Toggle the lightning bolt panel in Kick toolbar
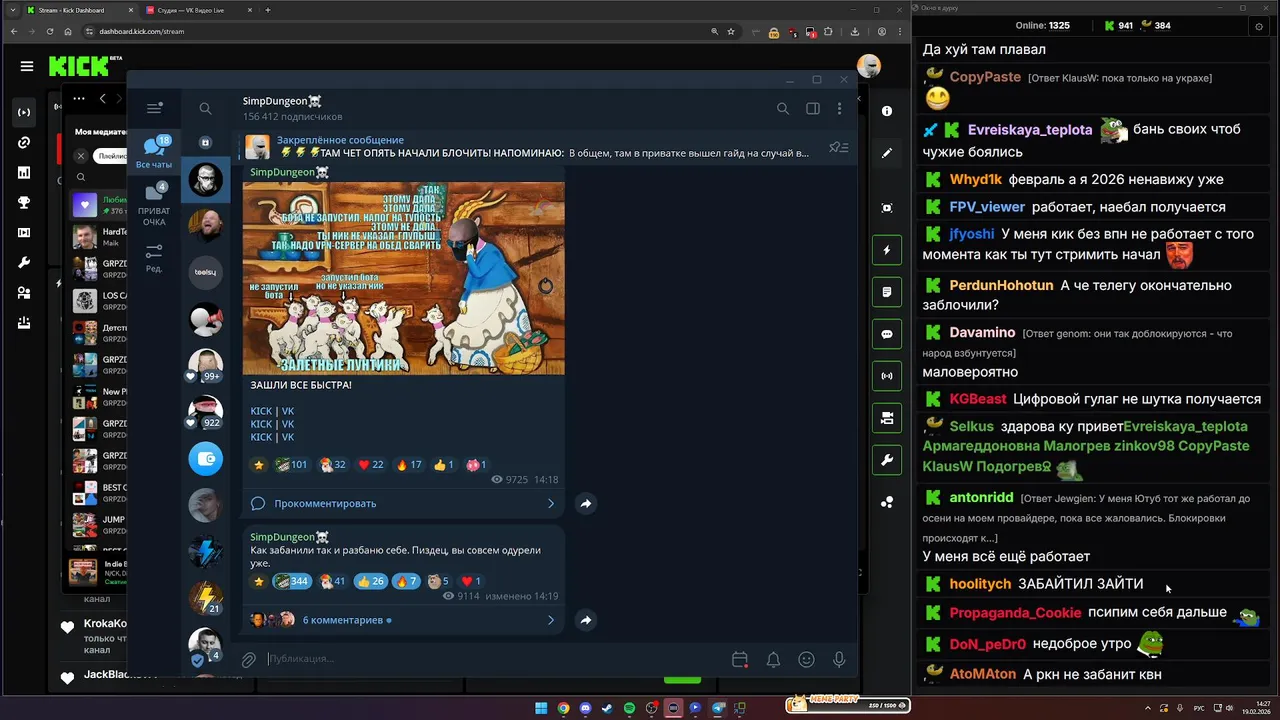The image size is (1280, 720). [x=887, y=250]
